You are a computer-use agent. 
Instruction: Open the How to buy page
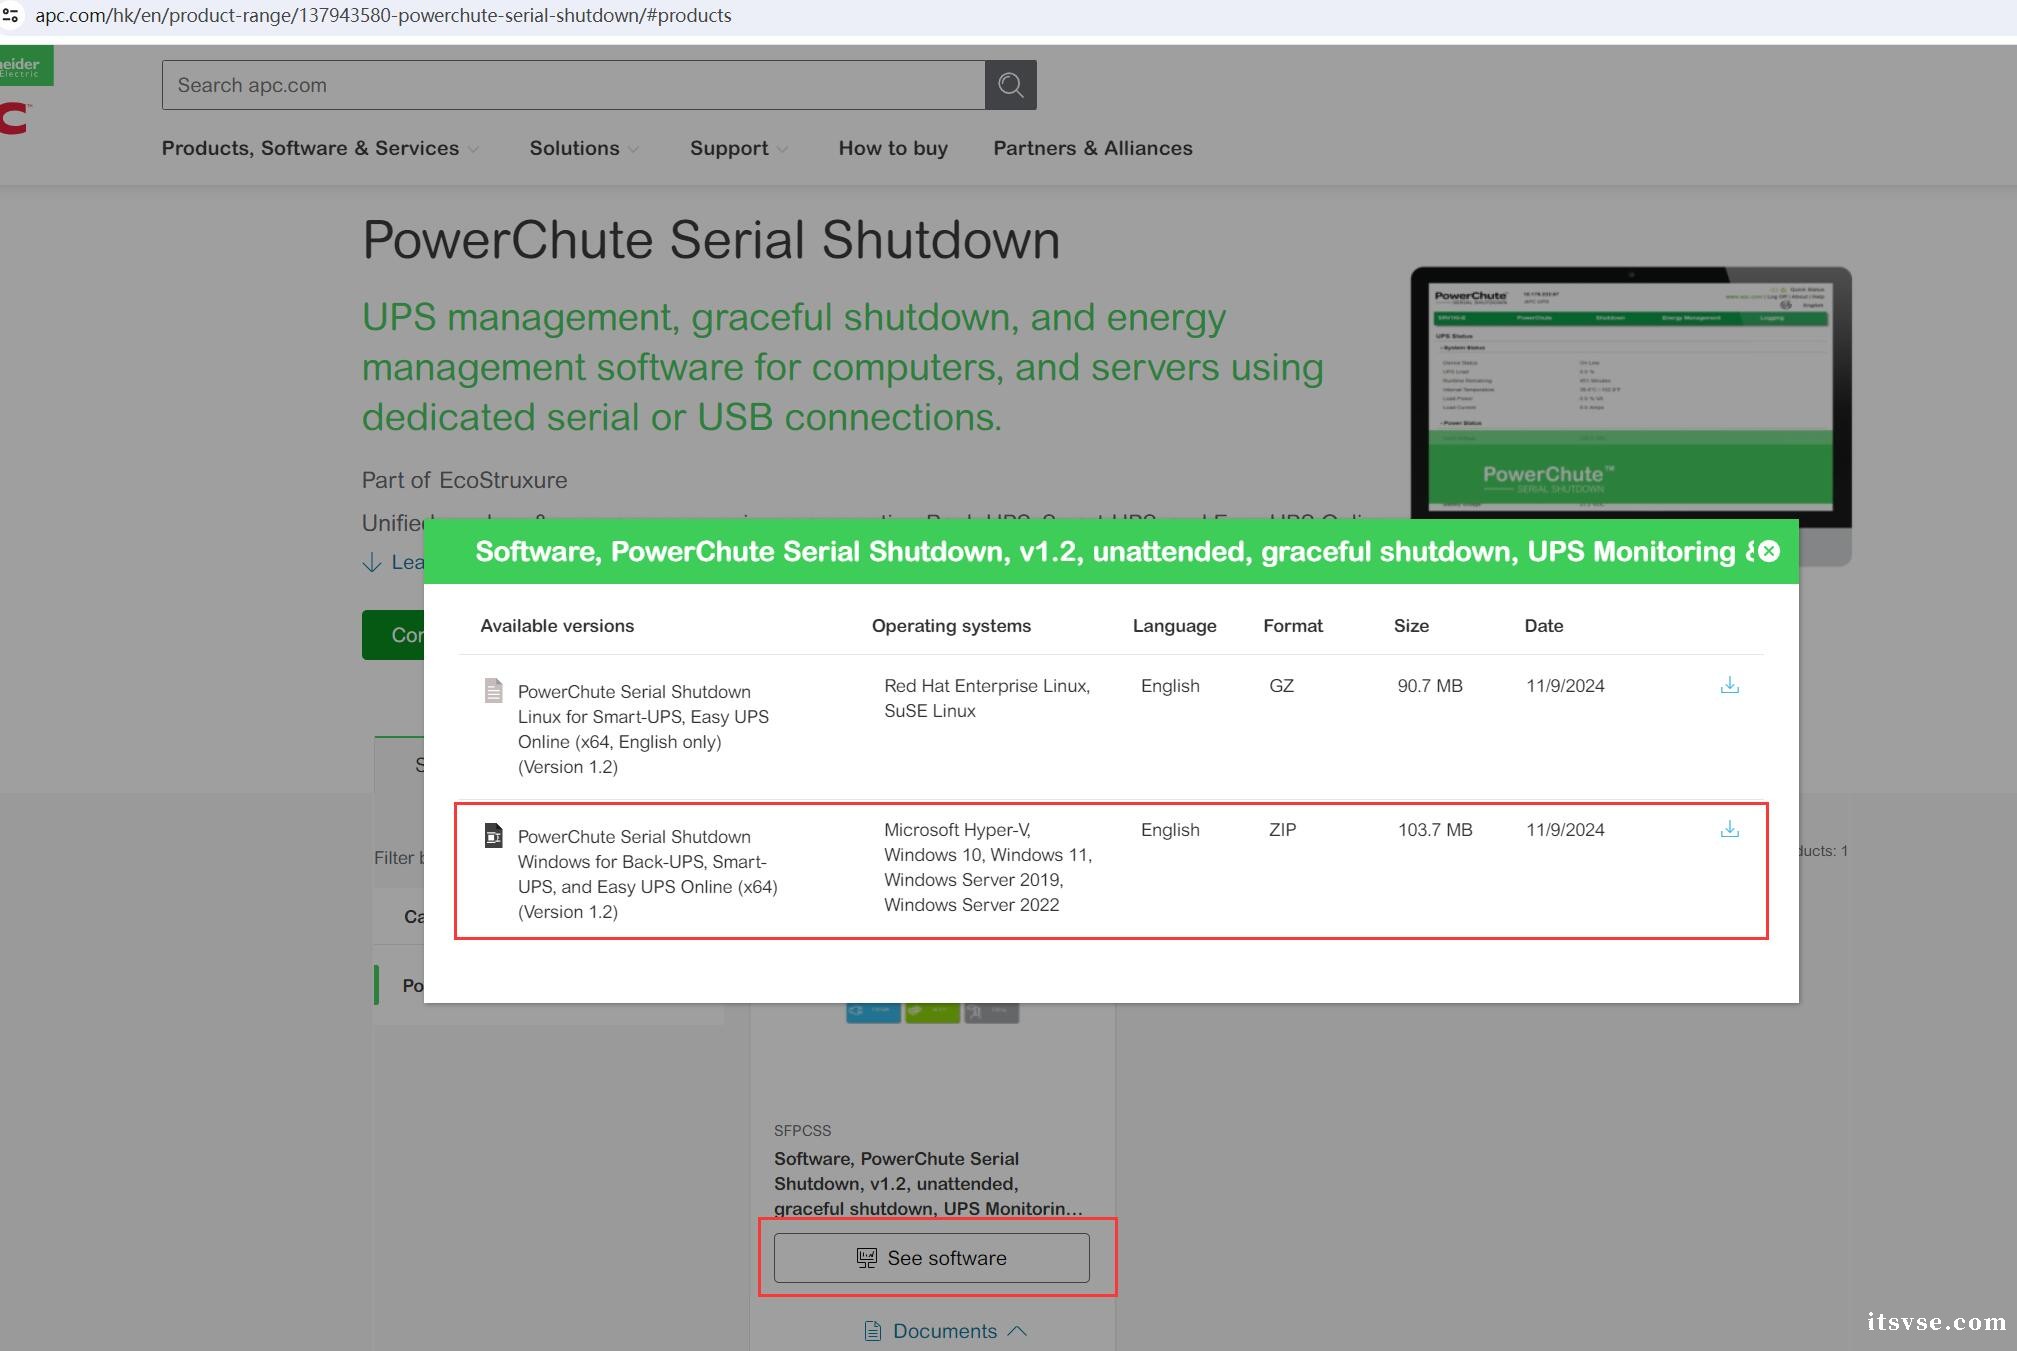click(x=893, y=148)
